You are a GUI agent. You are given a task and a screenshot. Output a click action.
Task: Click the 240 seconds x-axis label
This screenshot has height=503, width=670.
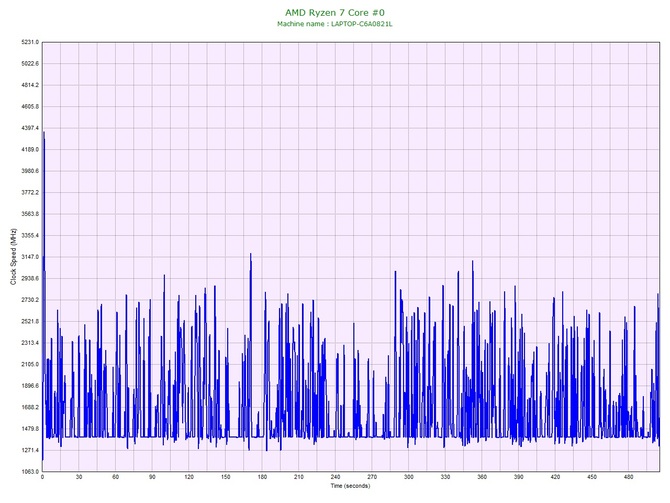click(x=335, y=477)
